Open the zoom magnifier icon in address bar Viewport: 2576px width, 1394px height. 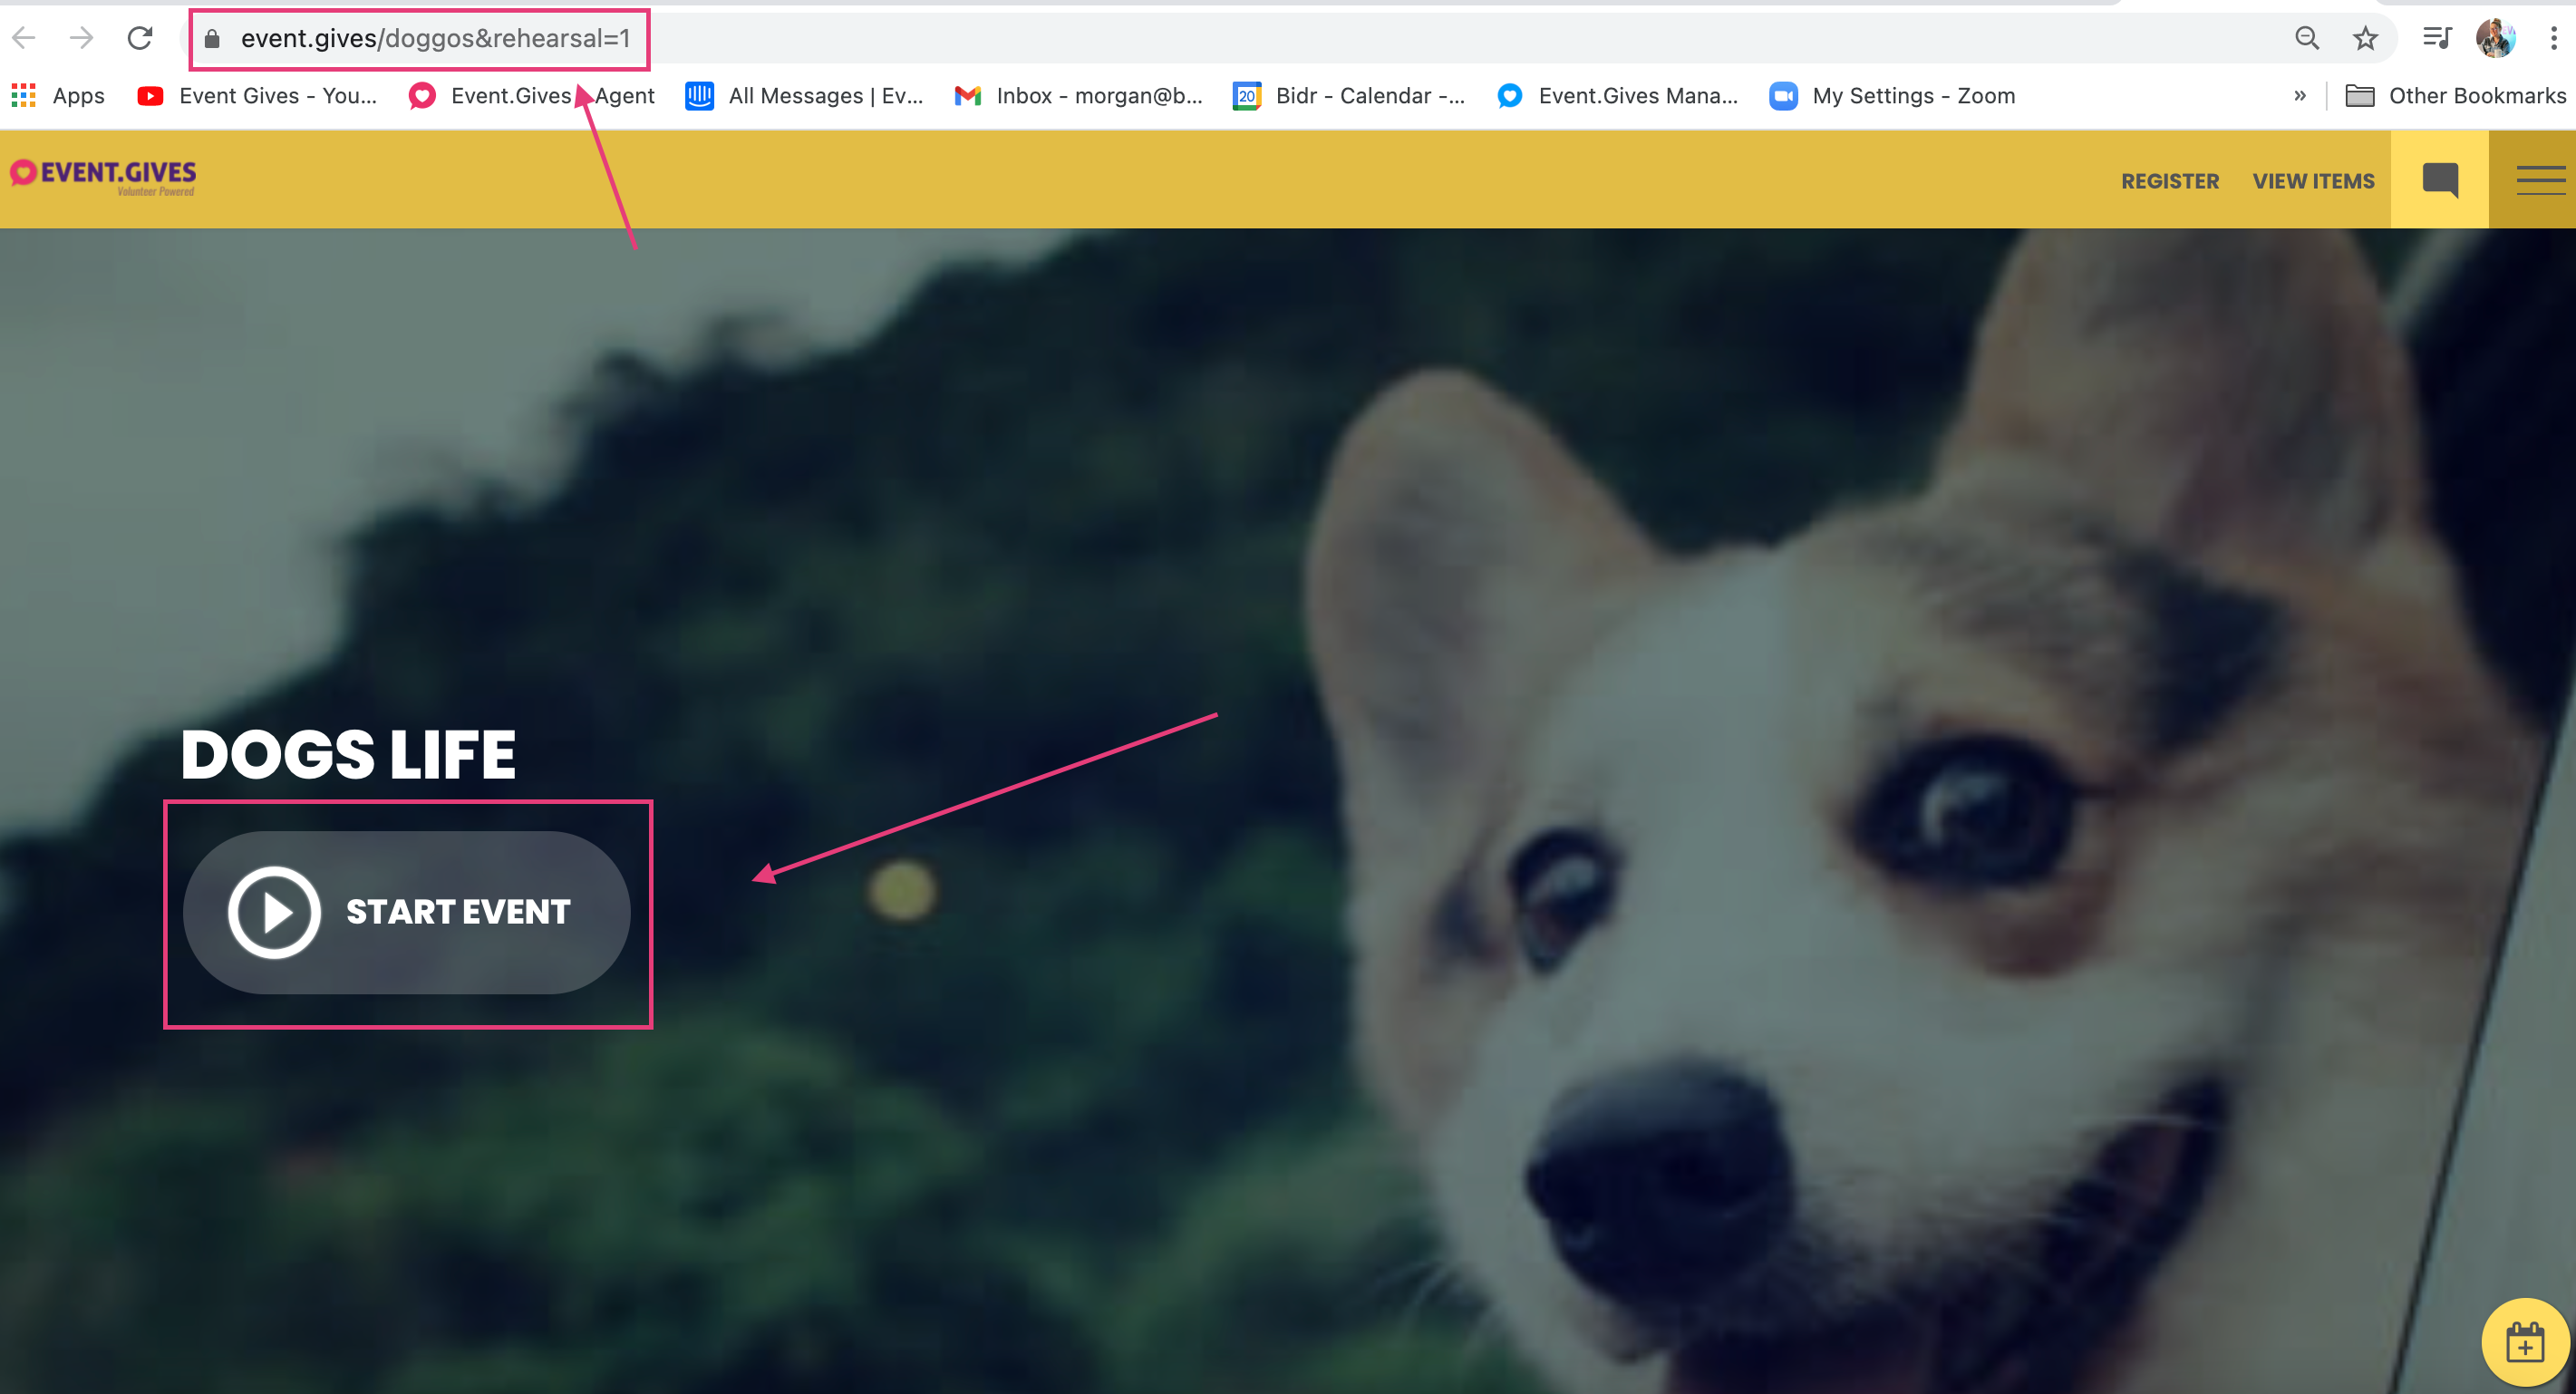tap(2307, 38)
